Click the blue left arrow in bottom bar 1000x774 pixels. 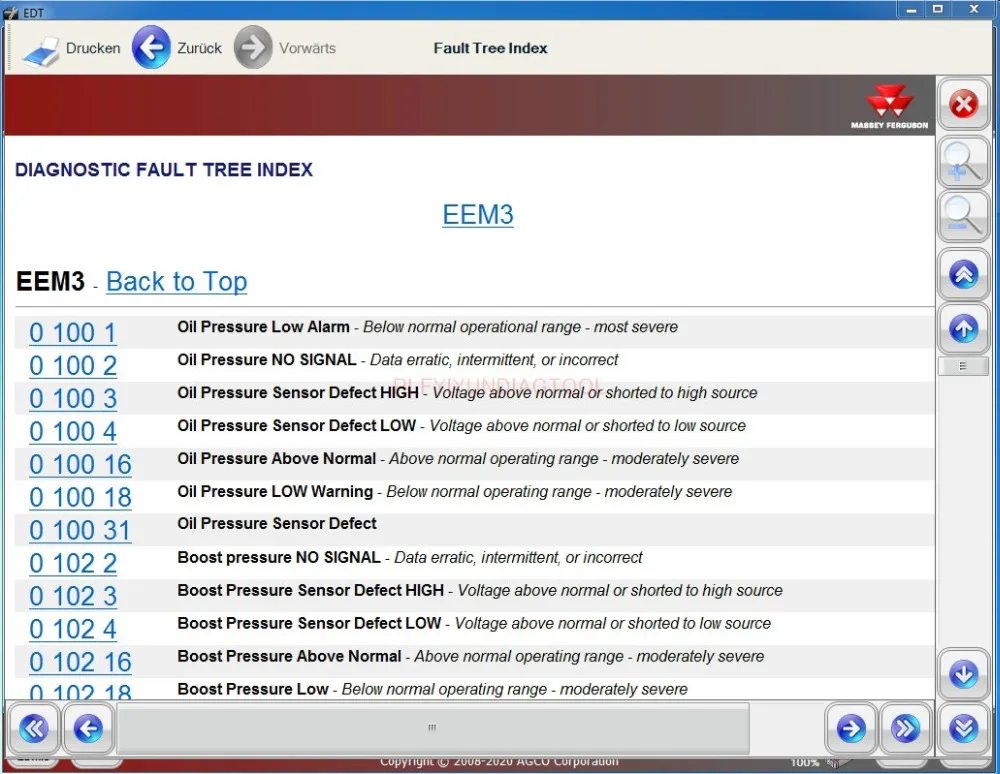[x=88, y=730]
